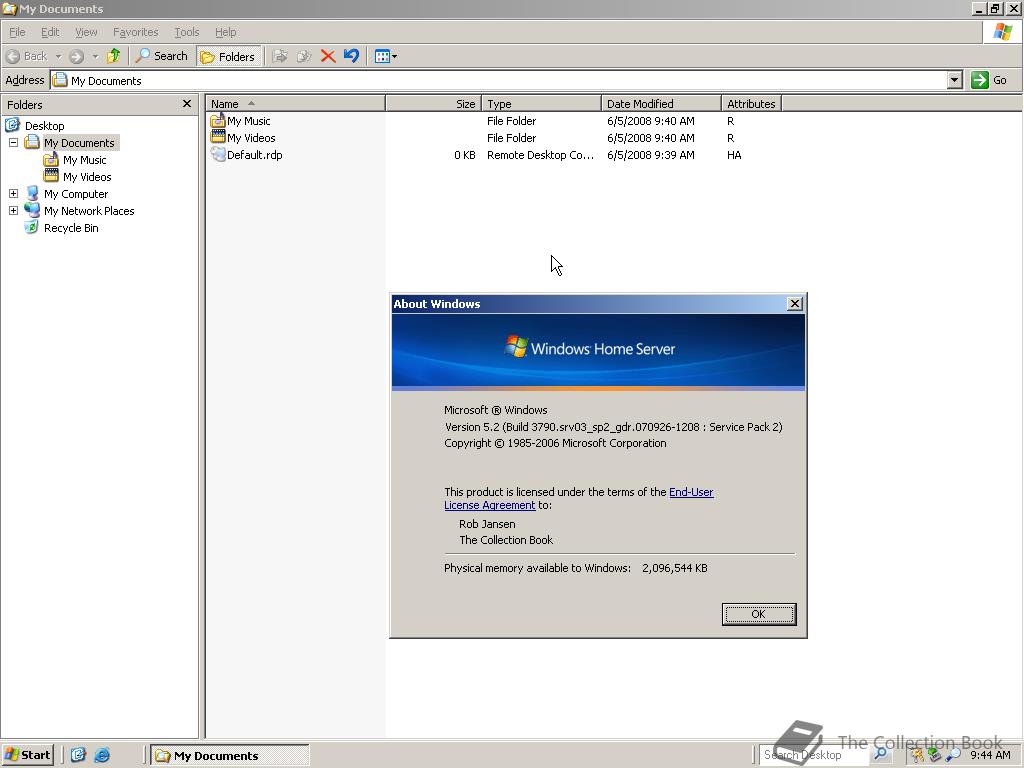Select the My Videos folder icon in list
Viewport: 1024px width, 768px height.
click(x=217, y=137)
